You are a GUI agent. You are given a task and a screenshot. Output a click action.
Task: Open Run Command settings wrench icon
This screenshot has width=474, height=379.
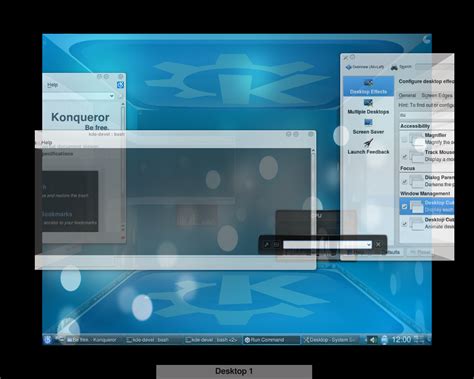pyautogui.click(x=267, y=245)
